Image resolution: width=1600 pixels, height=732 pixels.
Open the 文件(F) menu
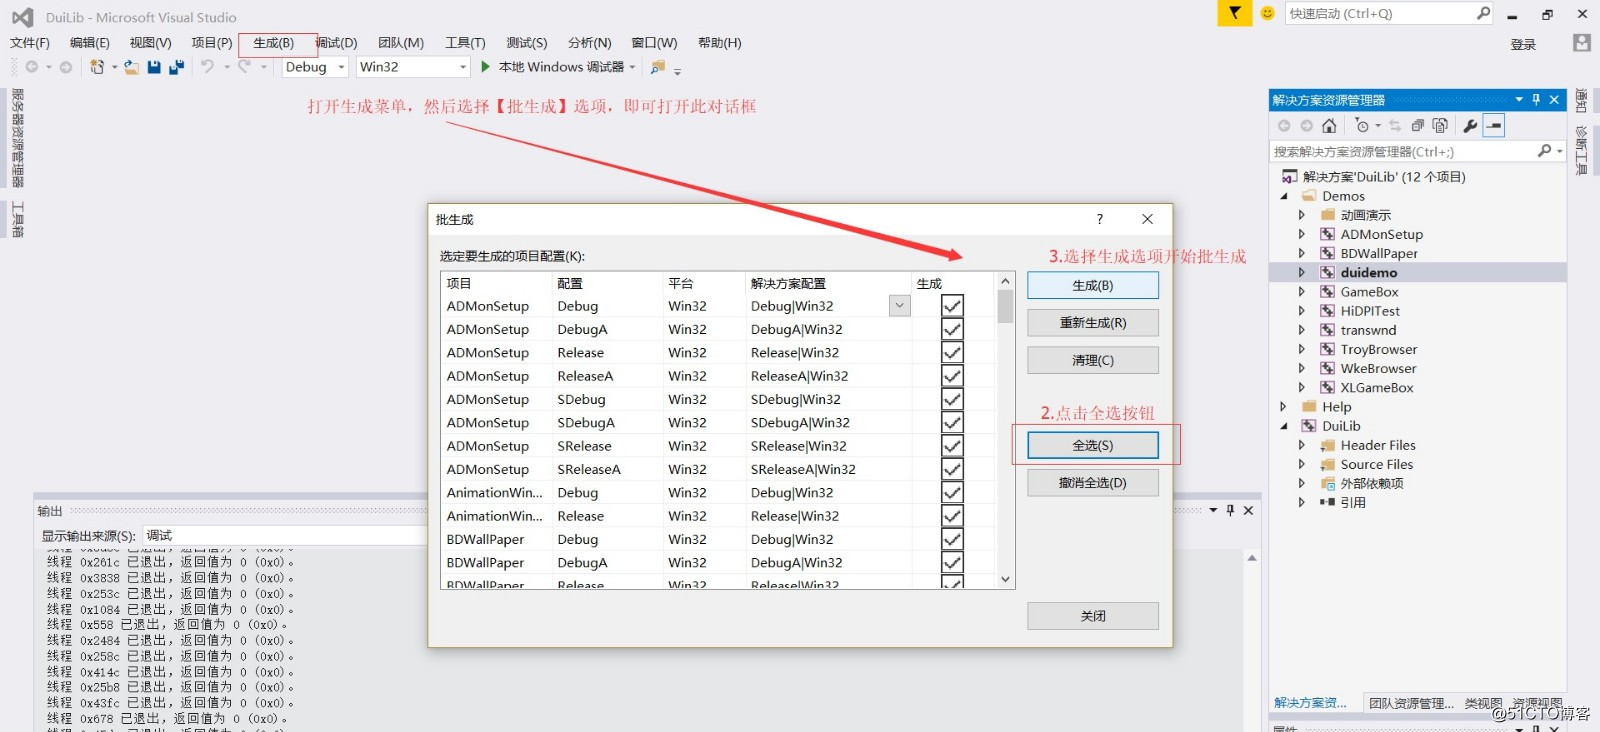click(30, 42)
